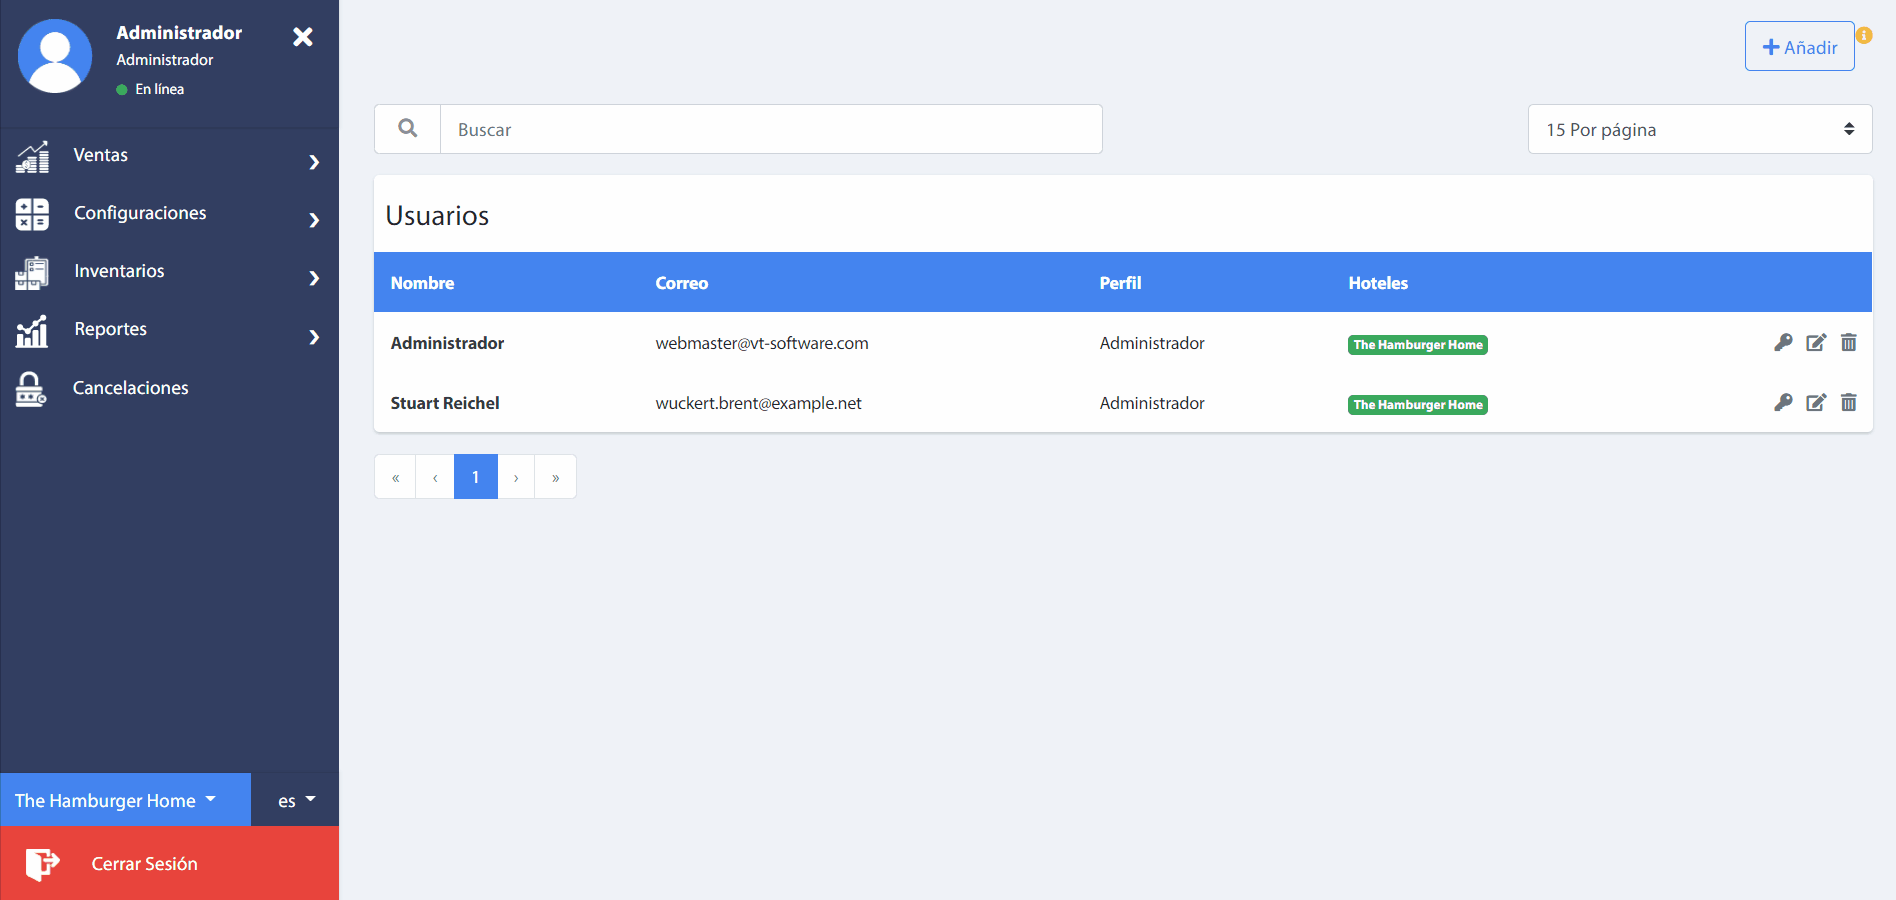The width and height of the screenshot is (1896, 900).
Task: Click the orange info badge near Añadir
Action: click(x=1864, y=36)
